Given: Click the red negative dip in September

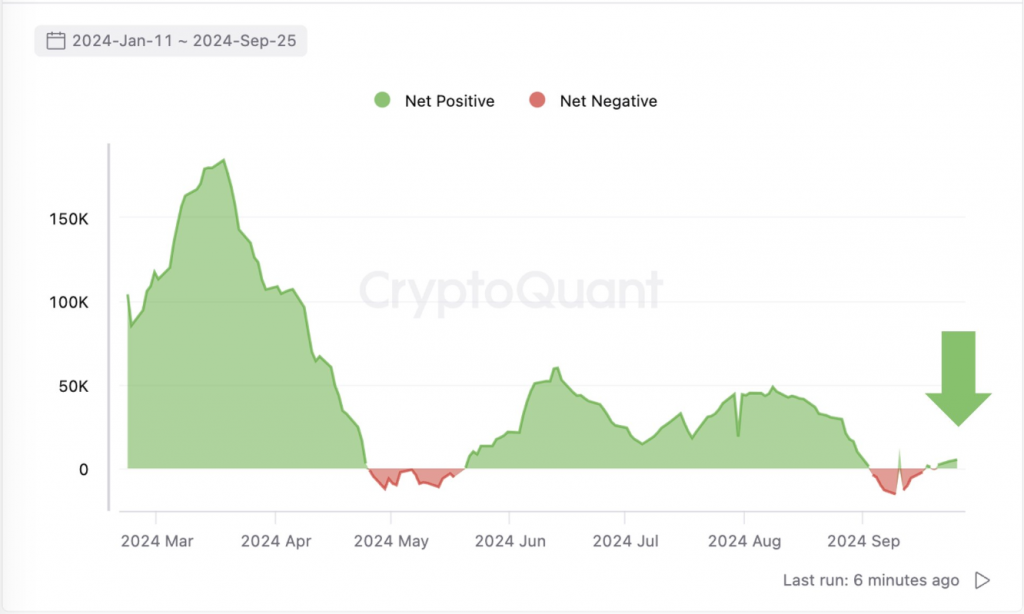Looking at the screenshot, I should [886, 483].
